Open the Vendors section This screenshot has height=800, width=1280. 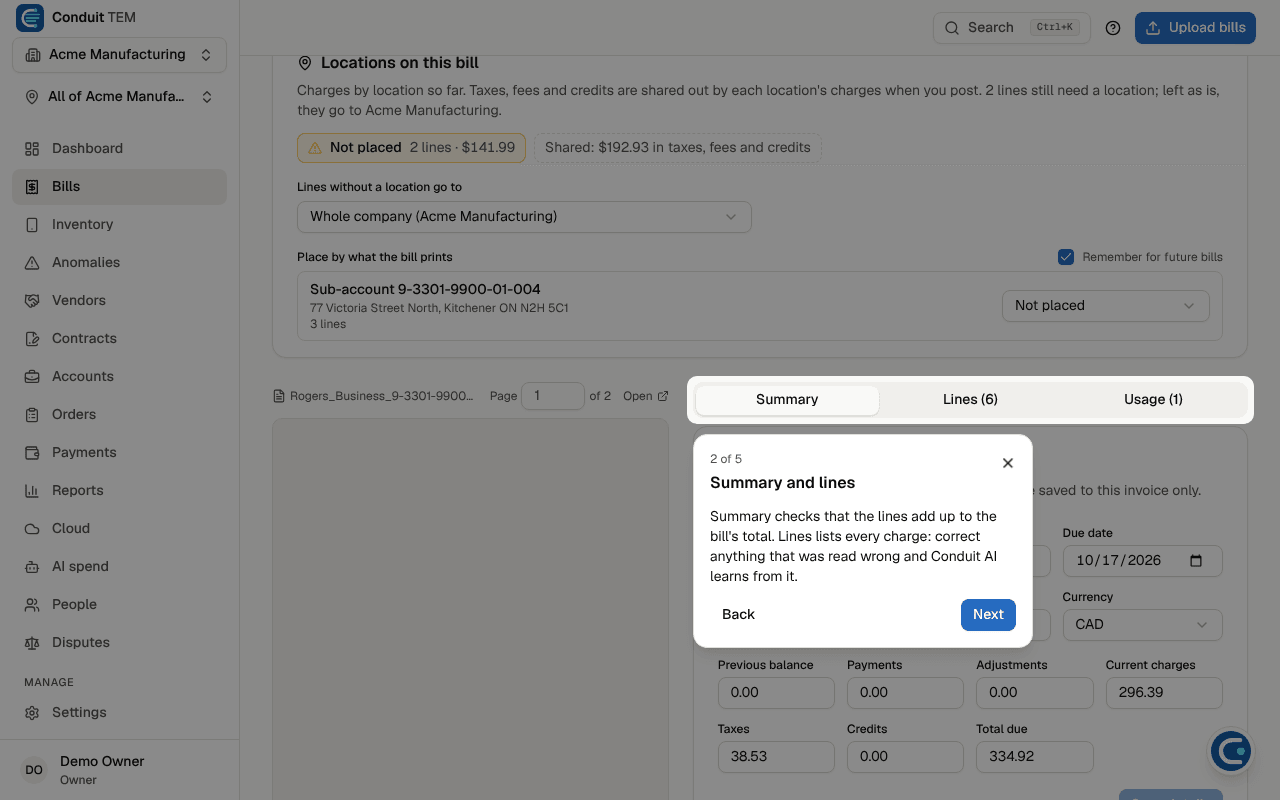click(119, 300)
